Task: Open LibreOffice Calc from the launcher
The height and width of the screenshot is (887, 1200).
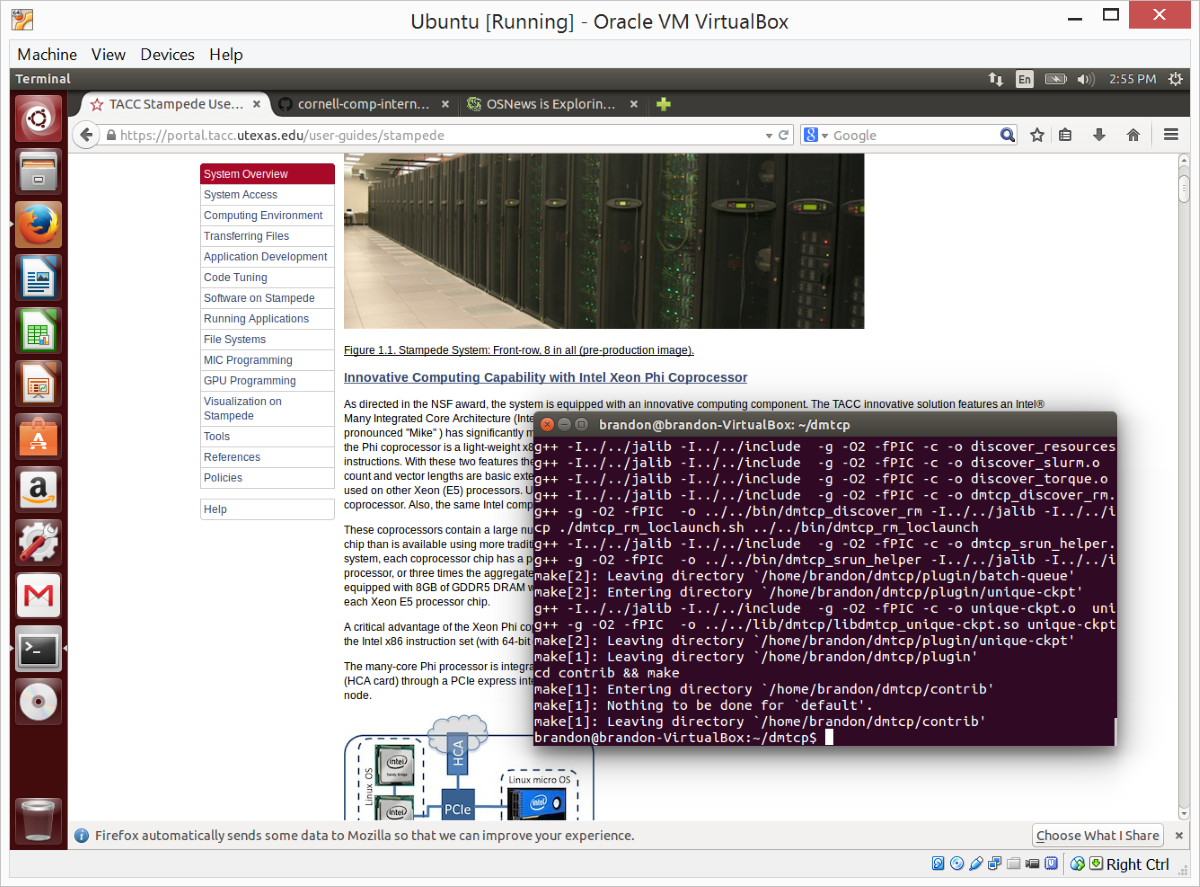Action: 38,331
